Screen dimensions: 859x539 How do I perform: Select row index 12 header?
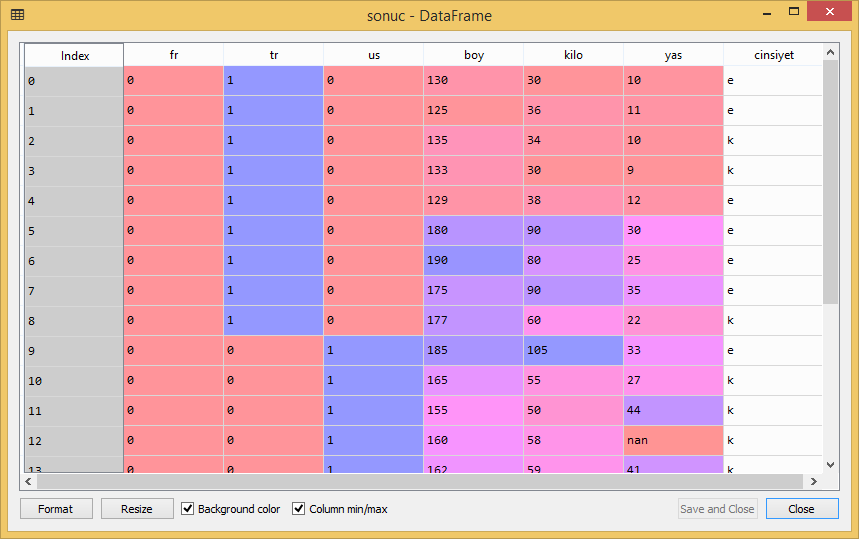pos(74,441)
